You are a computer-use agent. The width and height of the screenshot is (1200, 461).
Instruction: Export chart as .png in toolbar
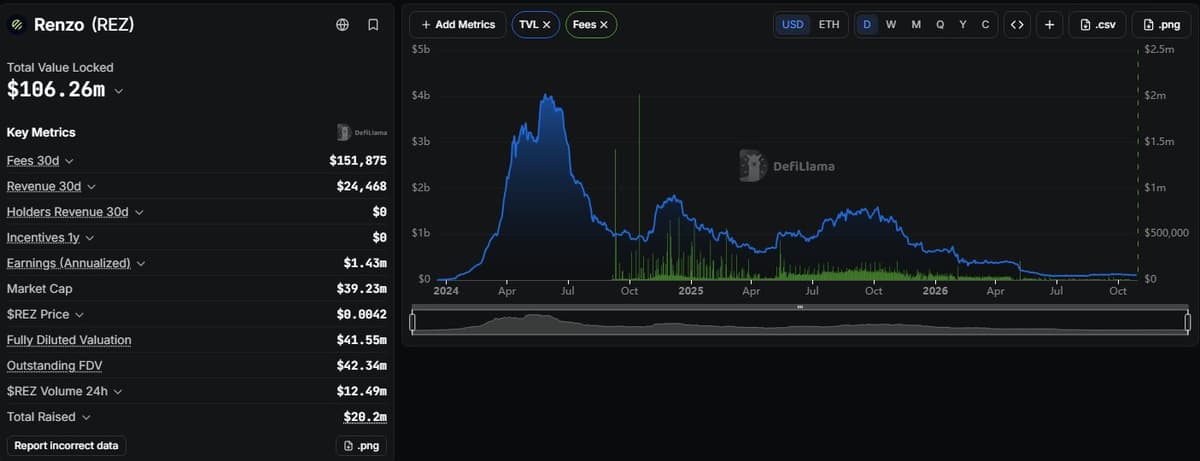[x=1162, y=24]
